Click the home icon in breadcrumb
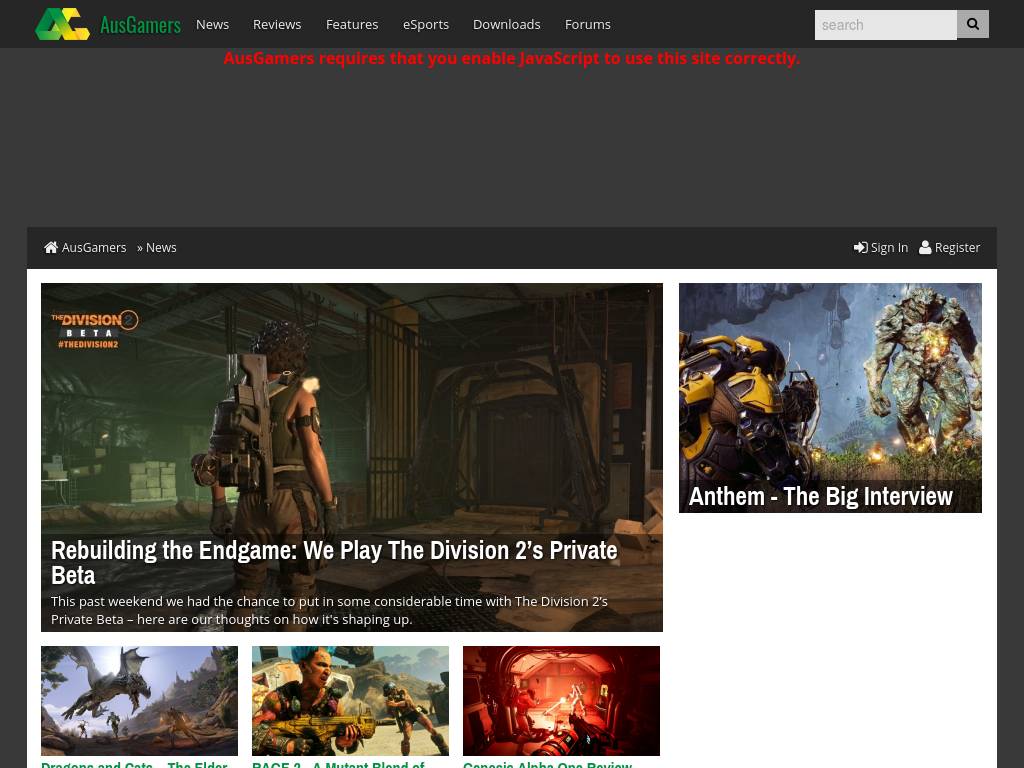 51,247
